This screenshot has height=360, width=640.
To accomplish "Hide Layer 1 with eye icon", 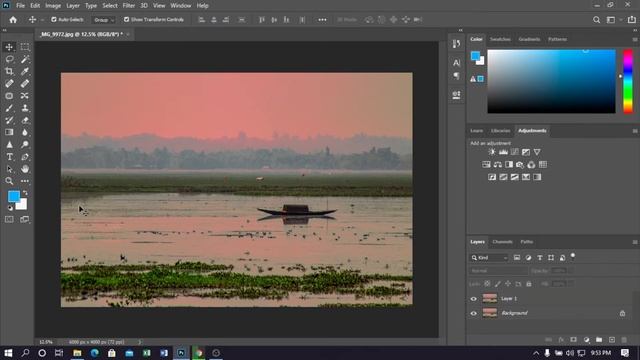I will pyautogui.click(x=473, y=299).
